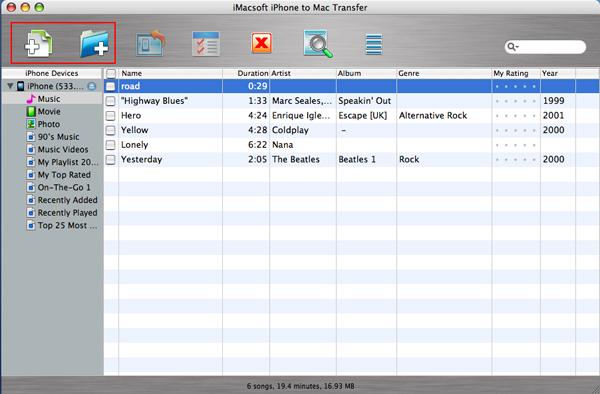Check the box for Hero
Image resolution: width=600 pixels, height=394 pixels.
110,116
